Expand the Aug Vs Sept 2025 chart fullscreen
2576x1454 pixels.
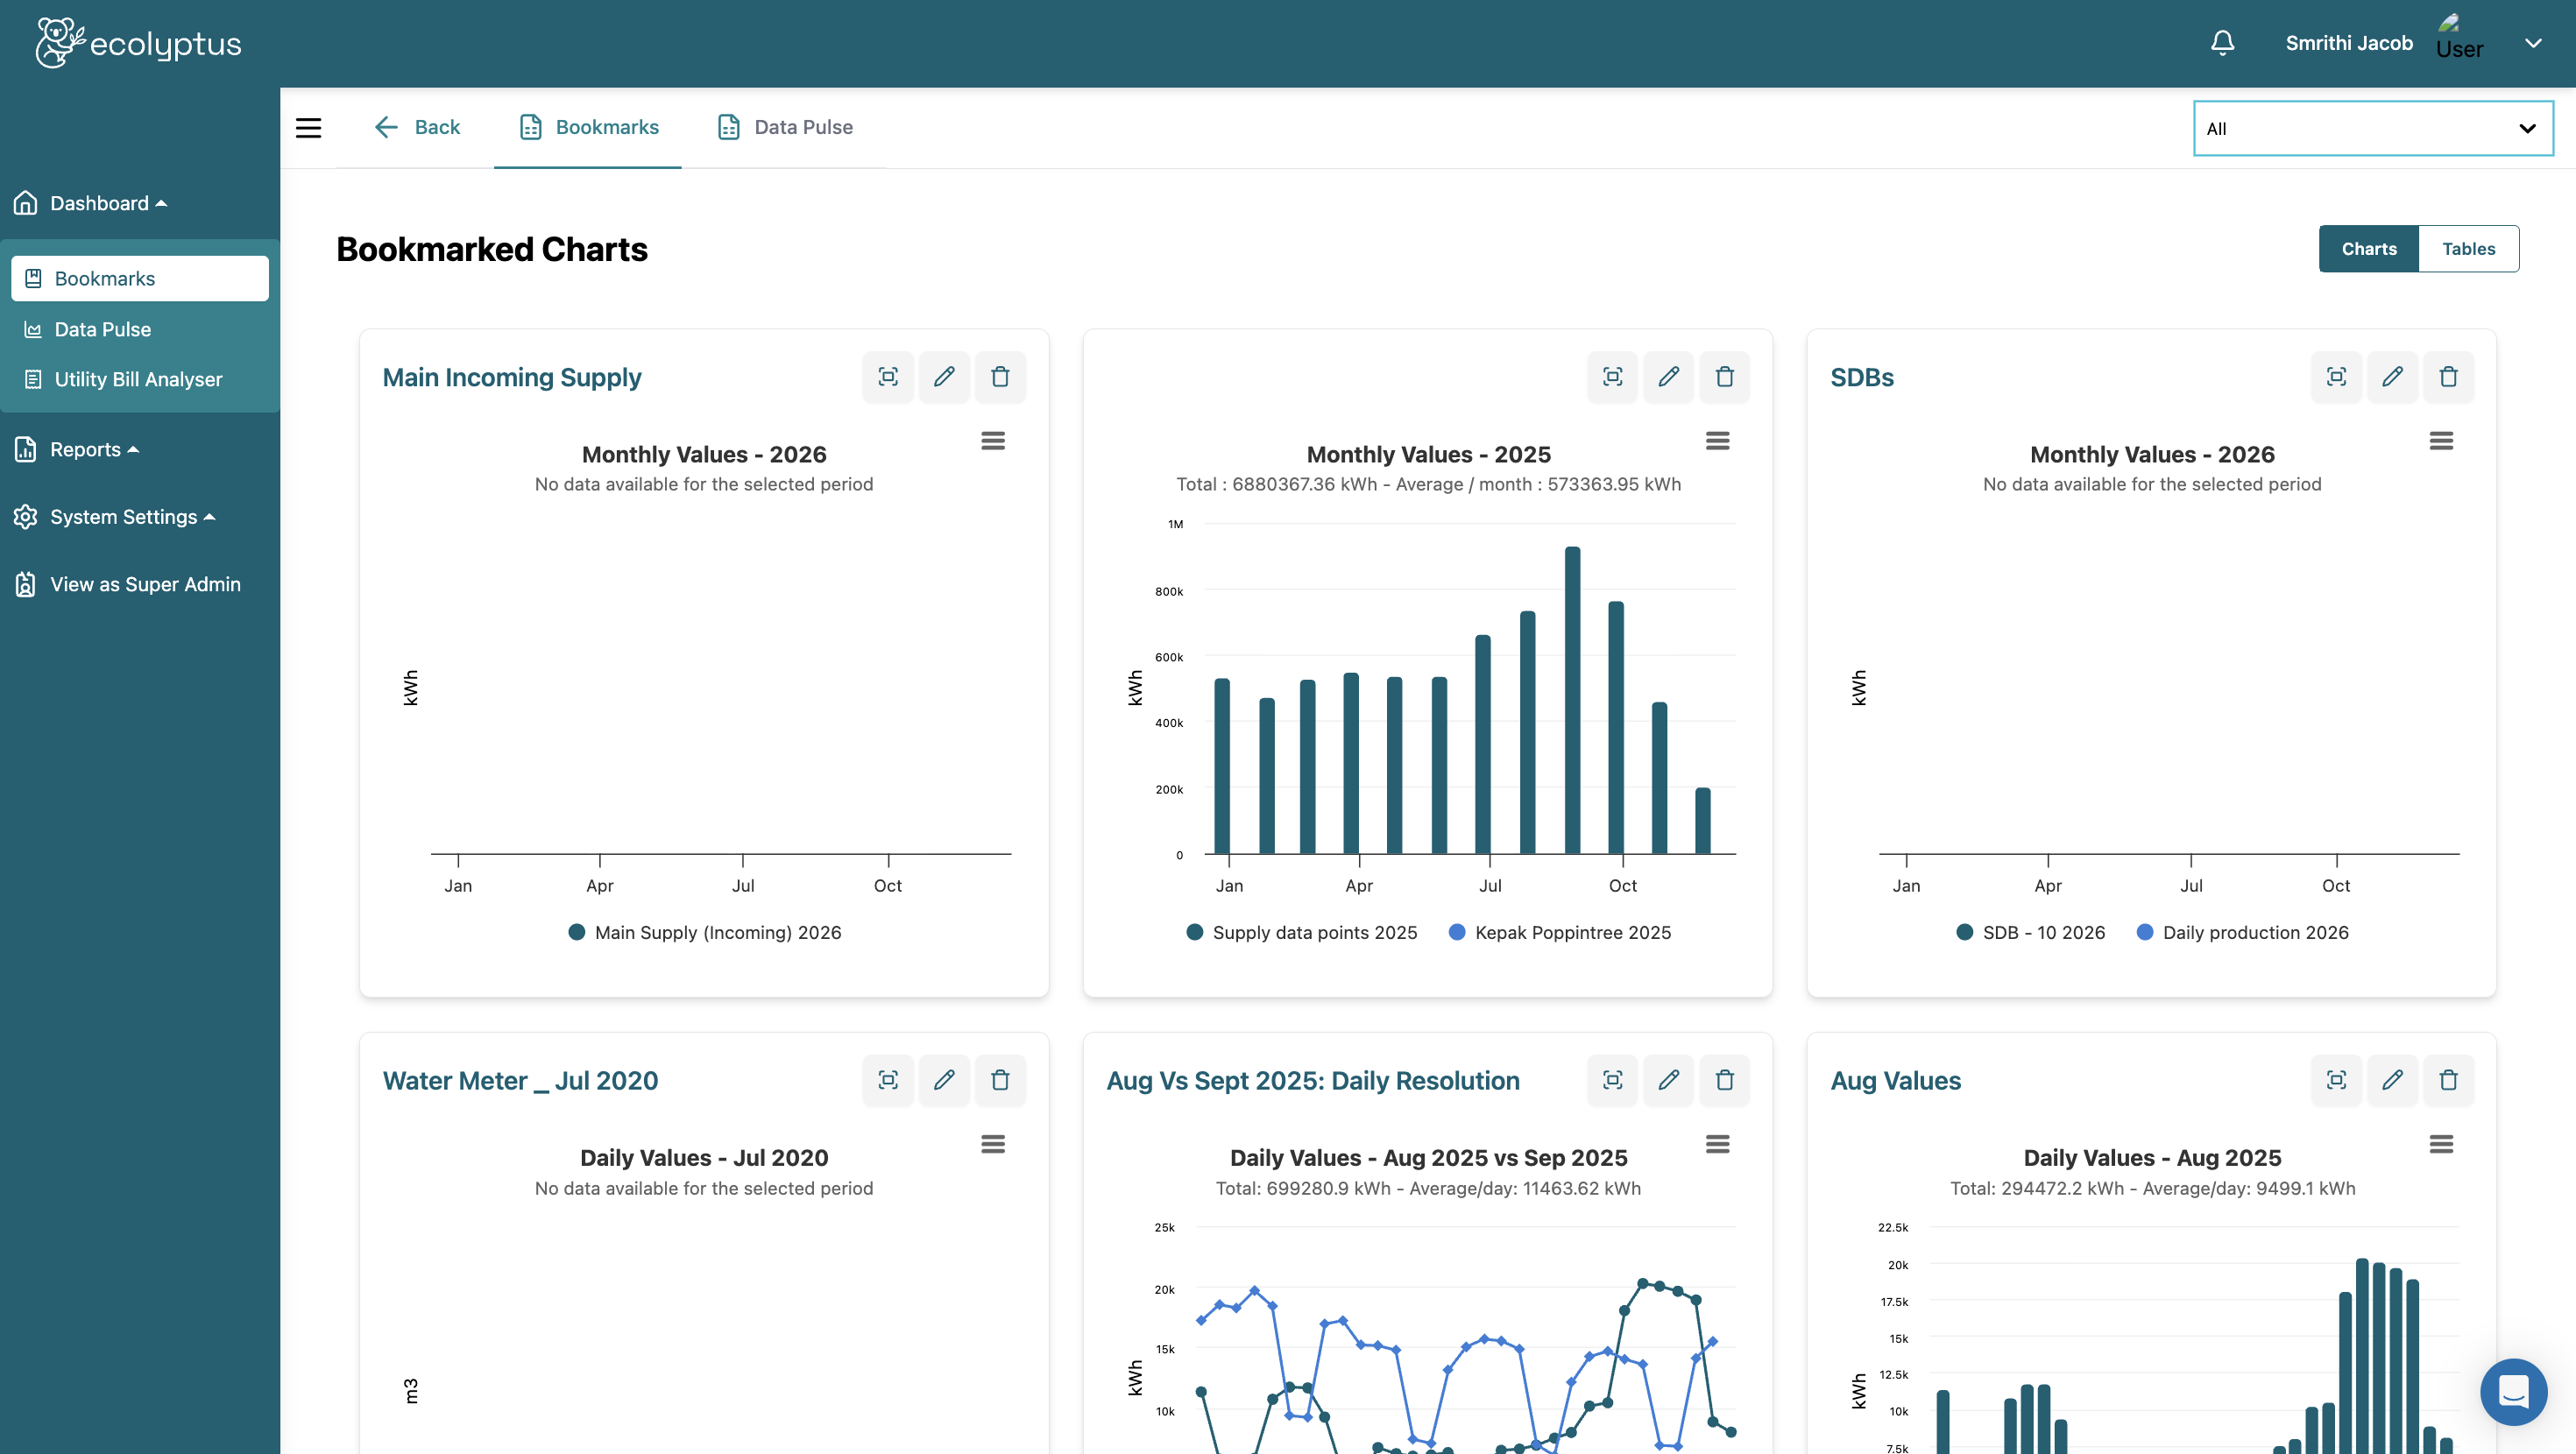(x=1612, y=1080)
